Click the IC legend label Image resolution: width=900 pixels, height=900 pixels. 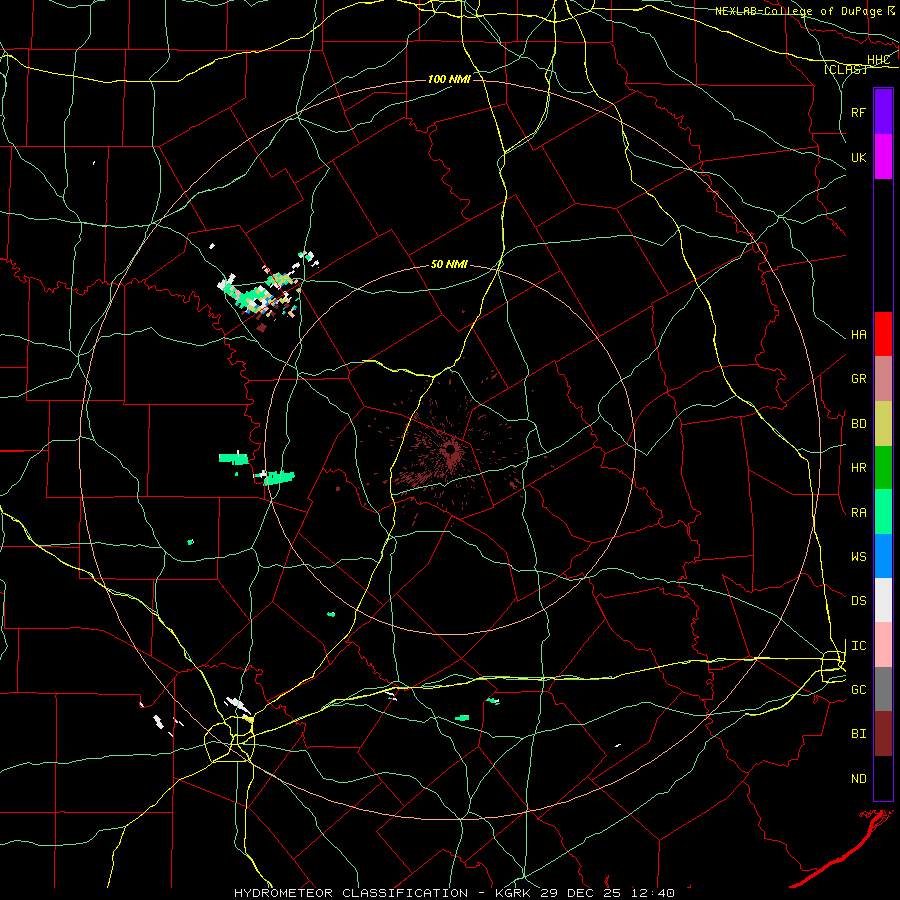tap(858, 646)
